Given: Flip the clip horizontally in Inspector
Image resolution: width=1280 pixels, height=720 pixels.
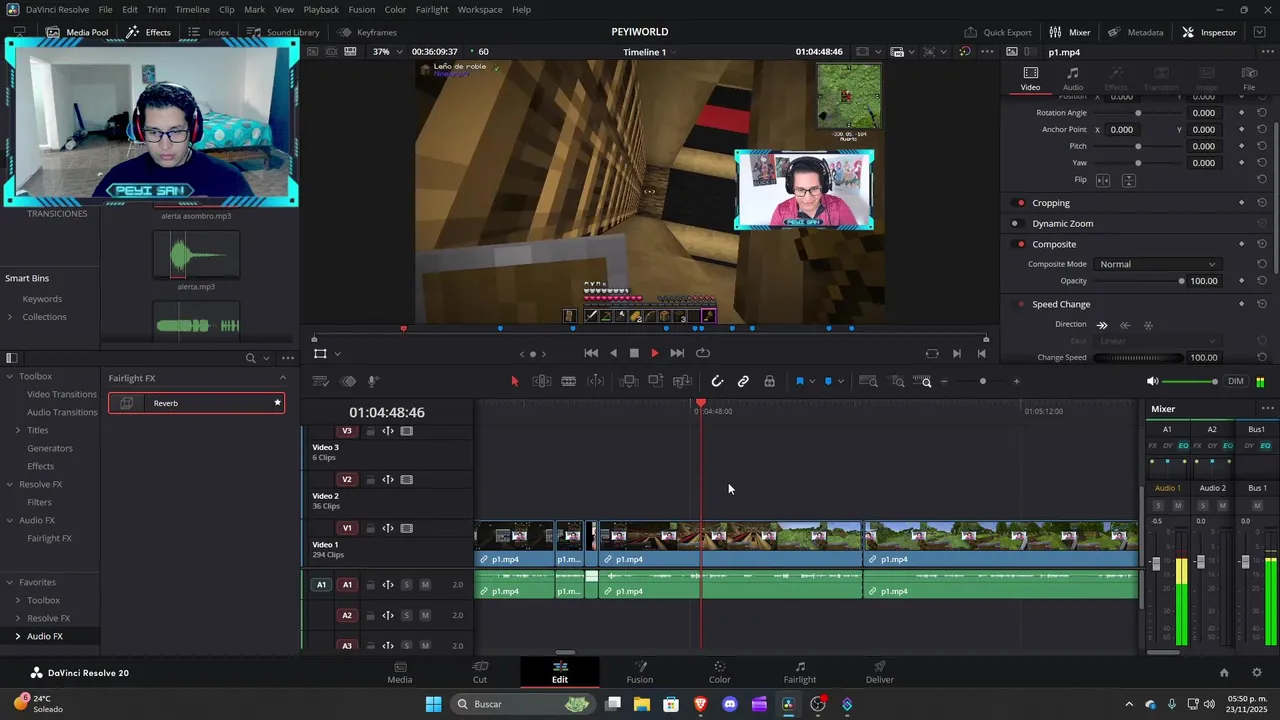Looking at the screenshot, I should pos(1103,180).
